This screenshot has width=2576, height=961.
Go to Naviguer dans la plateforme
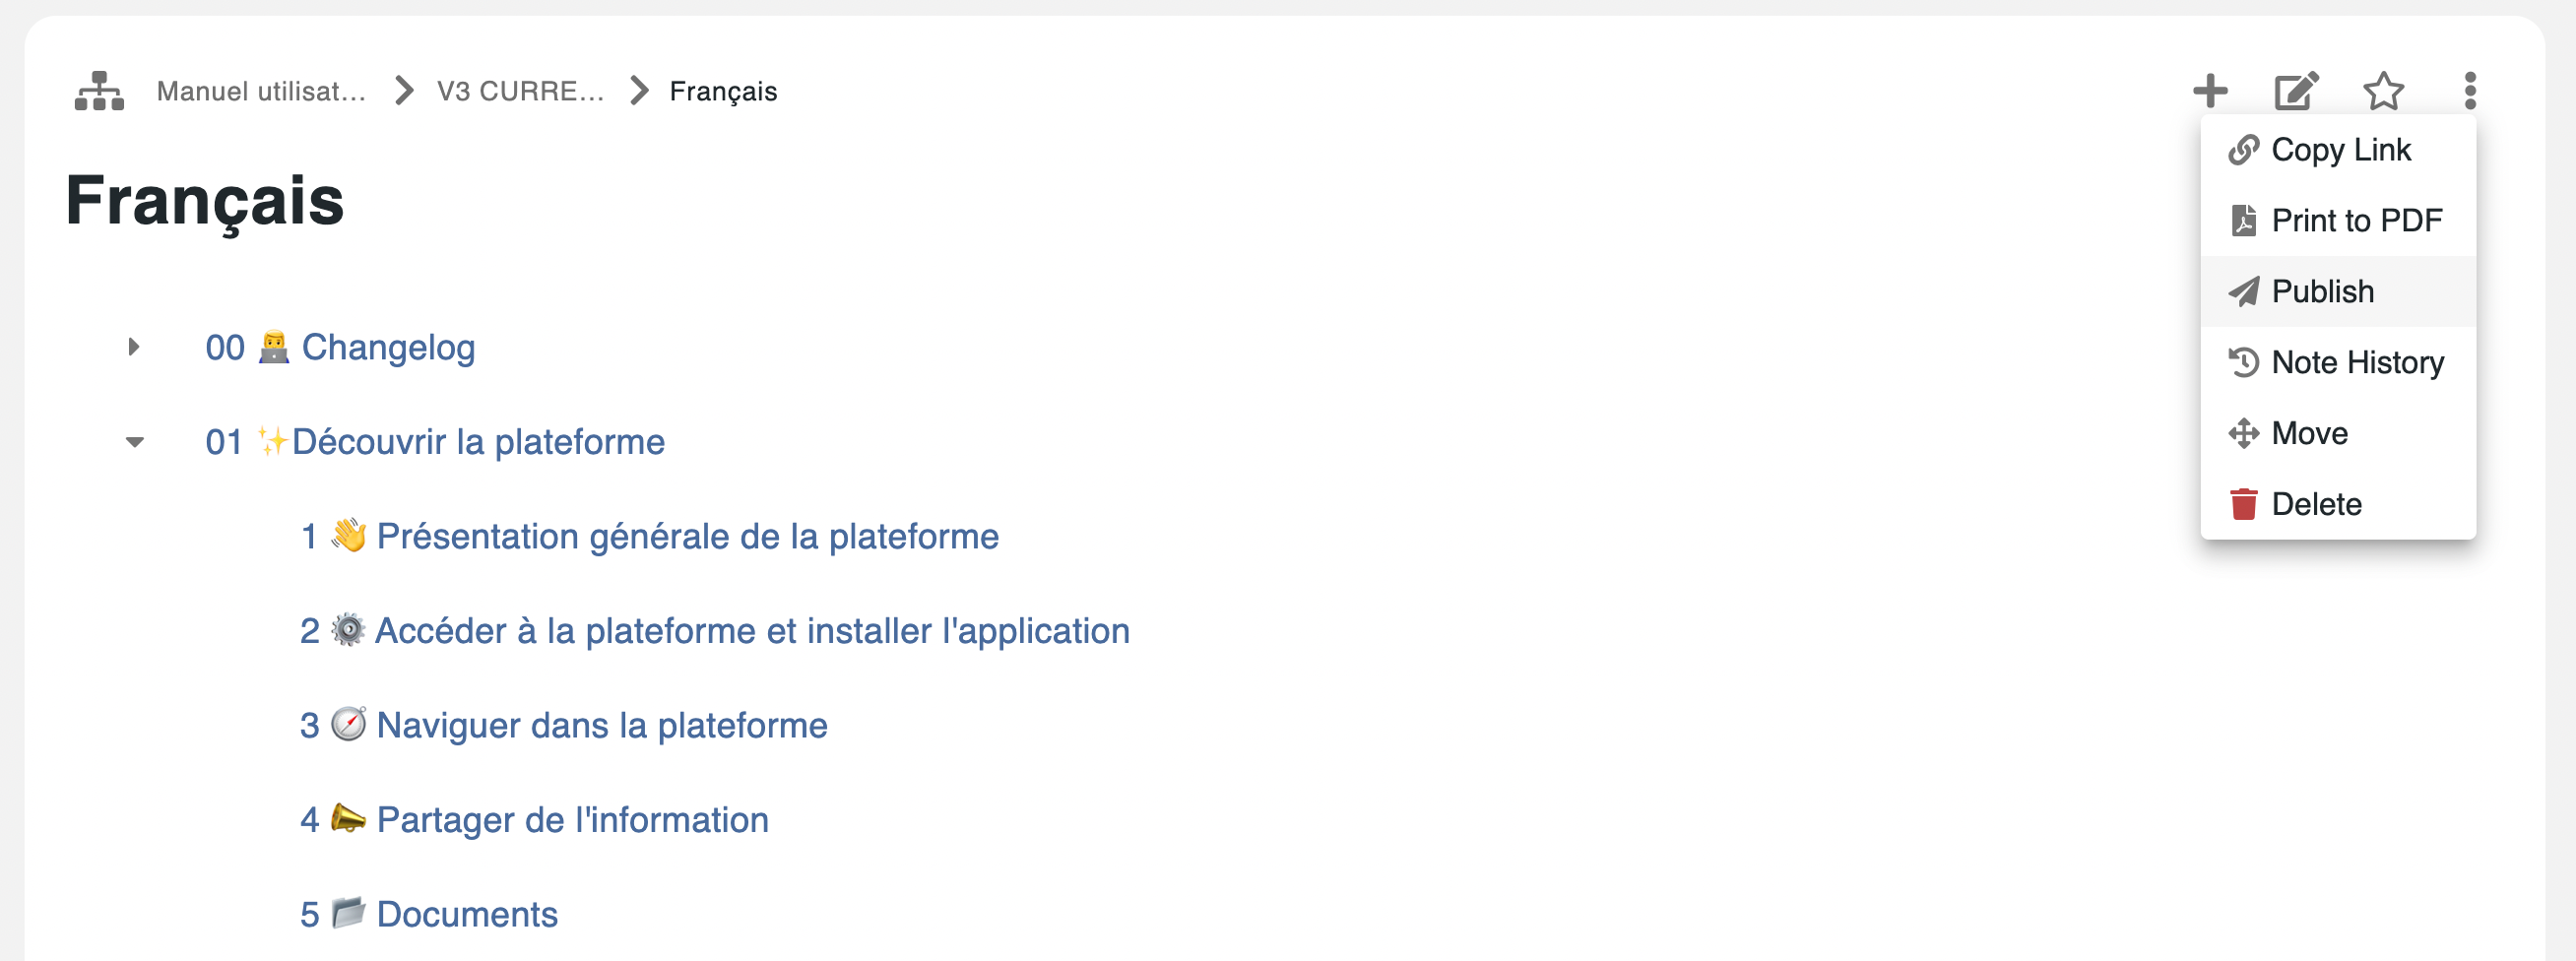(x=601, y=726)
